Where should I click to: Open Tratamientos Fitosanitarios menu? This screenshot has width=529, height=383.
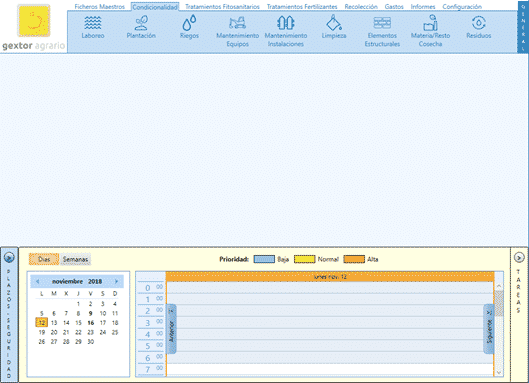point(222,6)
